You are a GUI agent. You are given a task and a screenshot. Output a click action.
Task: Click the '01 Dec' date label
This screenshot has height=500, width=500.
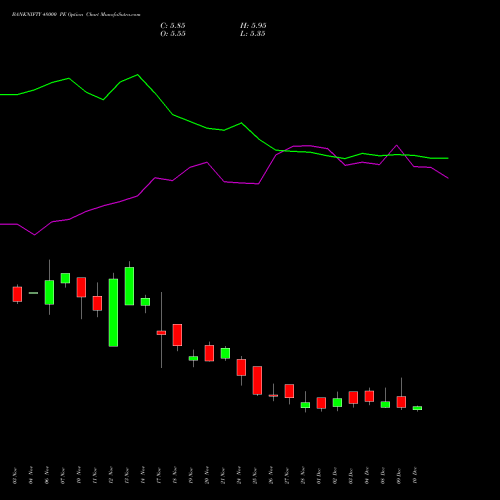(x=319, y=475)
